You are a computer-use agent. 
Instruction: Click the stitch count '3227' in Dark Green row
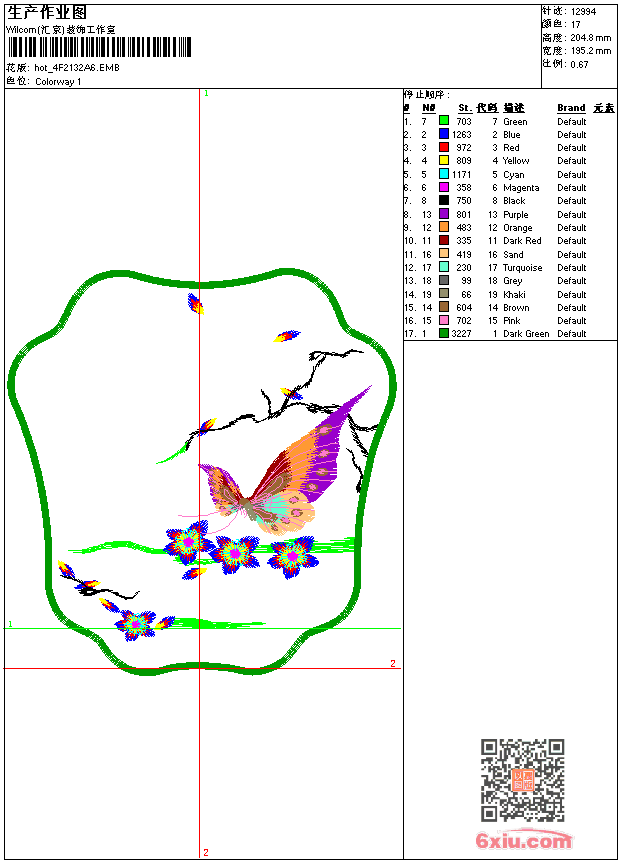coord(461,334)
